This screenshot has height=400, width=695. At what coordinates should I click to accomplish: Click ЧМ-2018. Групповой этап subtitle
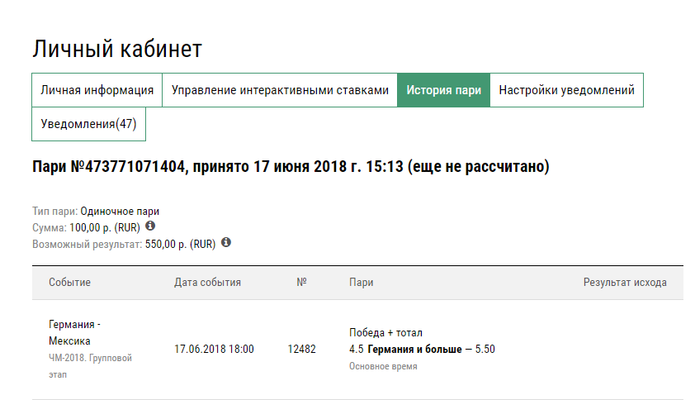pyautogui.click(x=90, y=364)
